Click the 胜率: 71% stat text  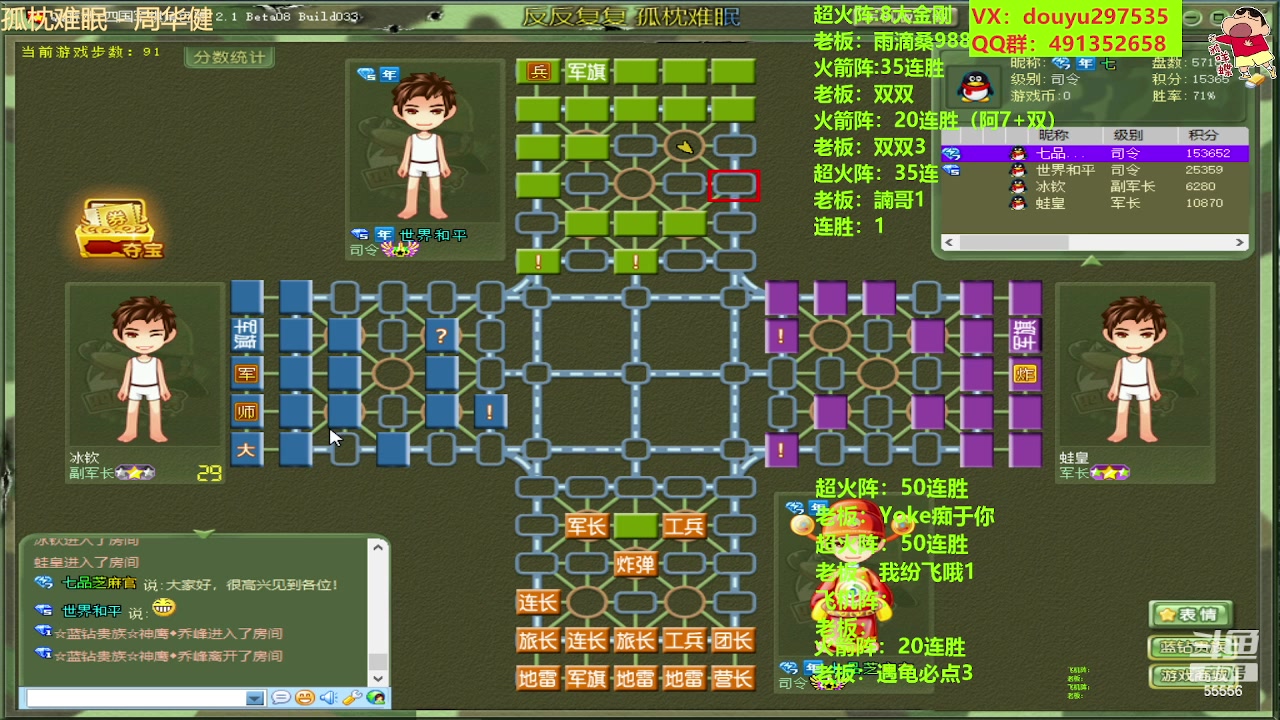tap(1184, 96)
